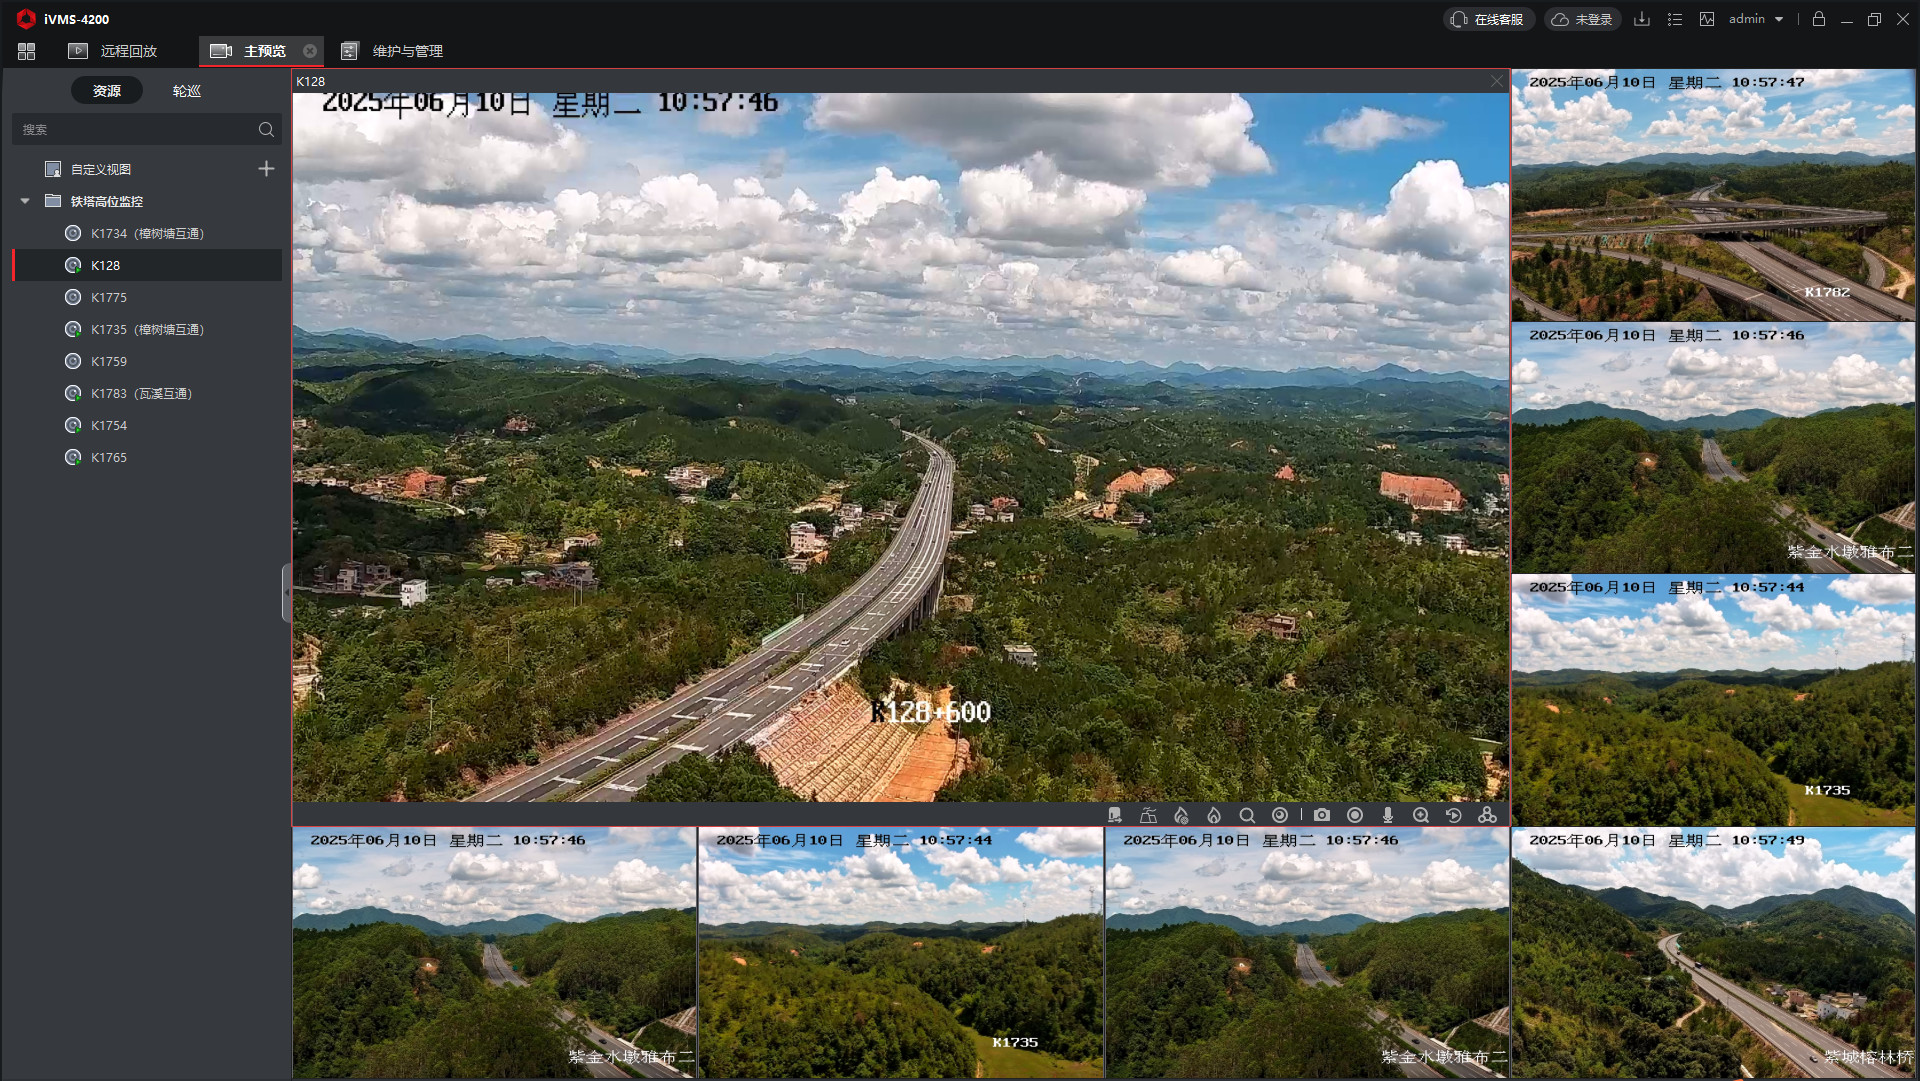The height and width of the screenshot is (1081, 1920).
Task: Open the resource monitor waveform icon
Action: coord(1707,19)
